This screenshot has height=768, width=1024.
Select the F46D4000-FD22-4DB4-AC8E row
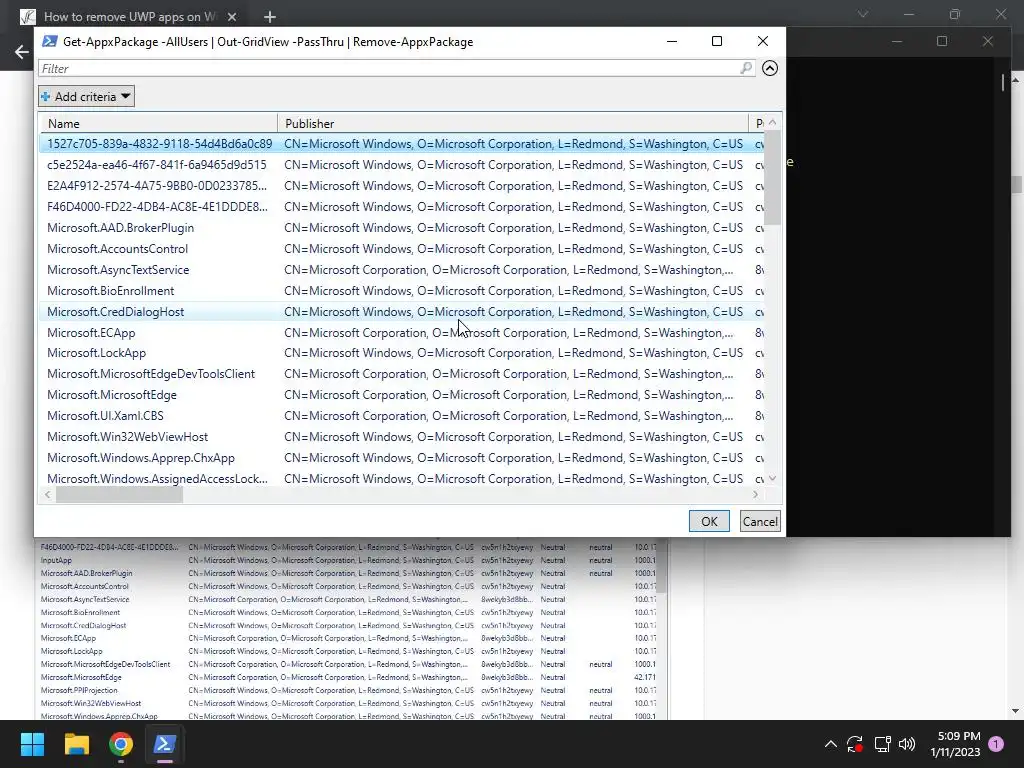(x=402, y=206)
